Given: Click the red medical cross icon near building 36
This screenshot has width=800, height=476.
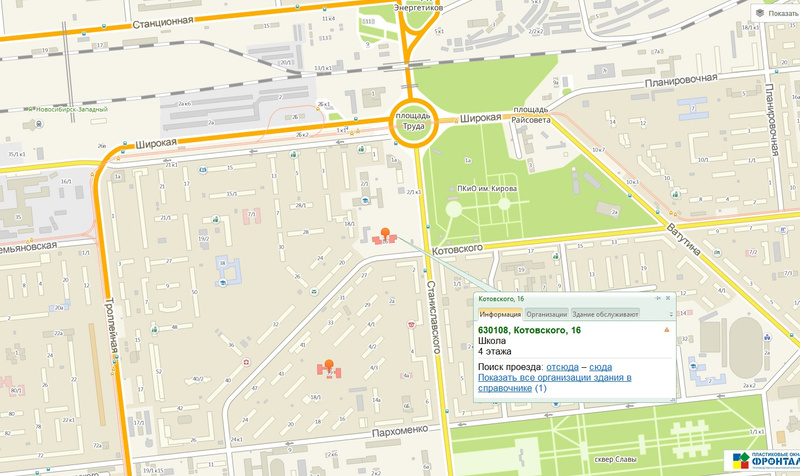Looking at the screenshot, I should (x=247, y=363).
